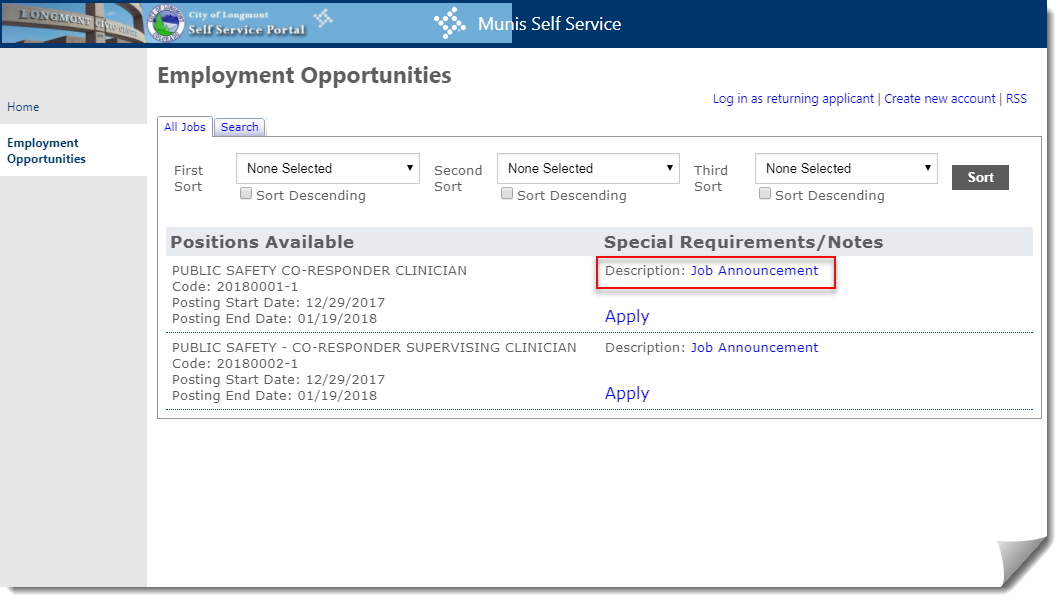Click the snowflake emblem beside Self Service Portal

(x=323, y=19)
